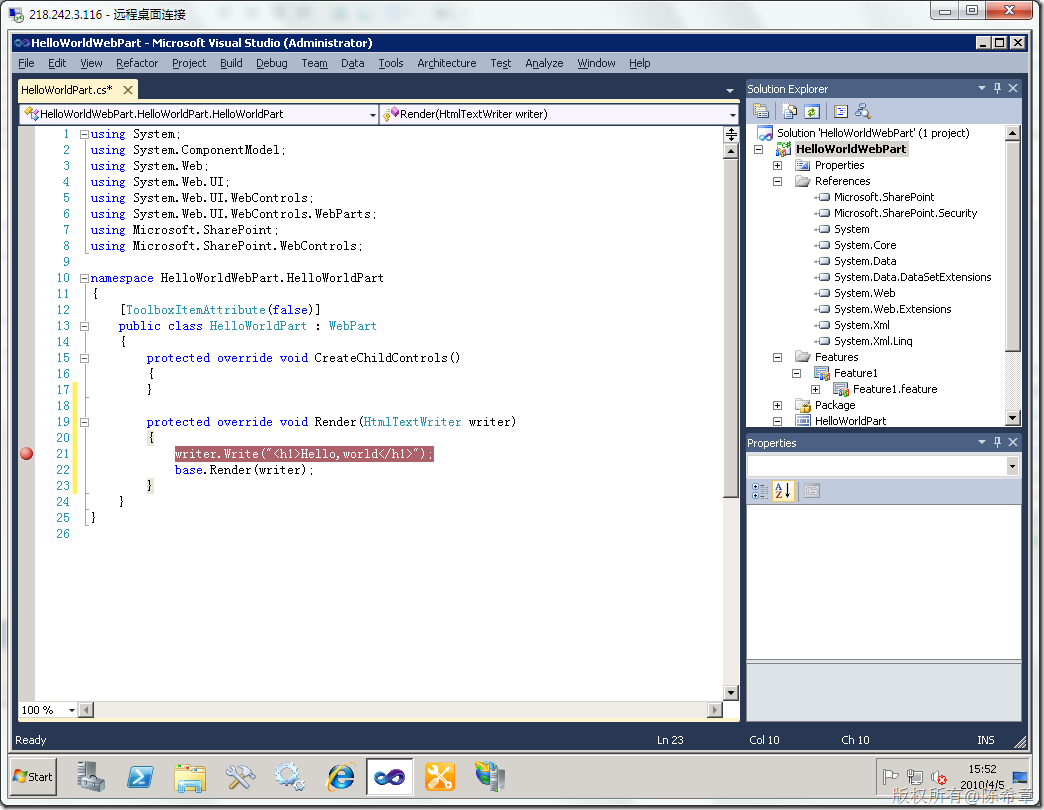This screenshot has width=1044, height=810.
Task: Close the Properties panel
Action: tap(1013, 442)
